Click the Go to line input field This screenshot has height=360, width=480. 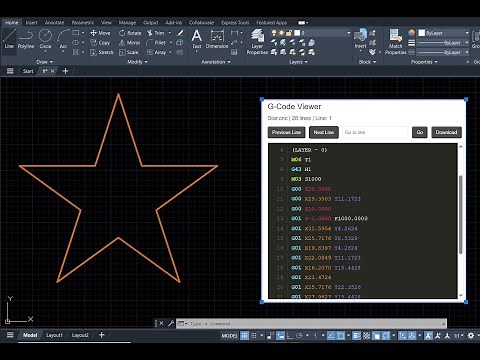[375, 132]
